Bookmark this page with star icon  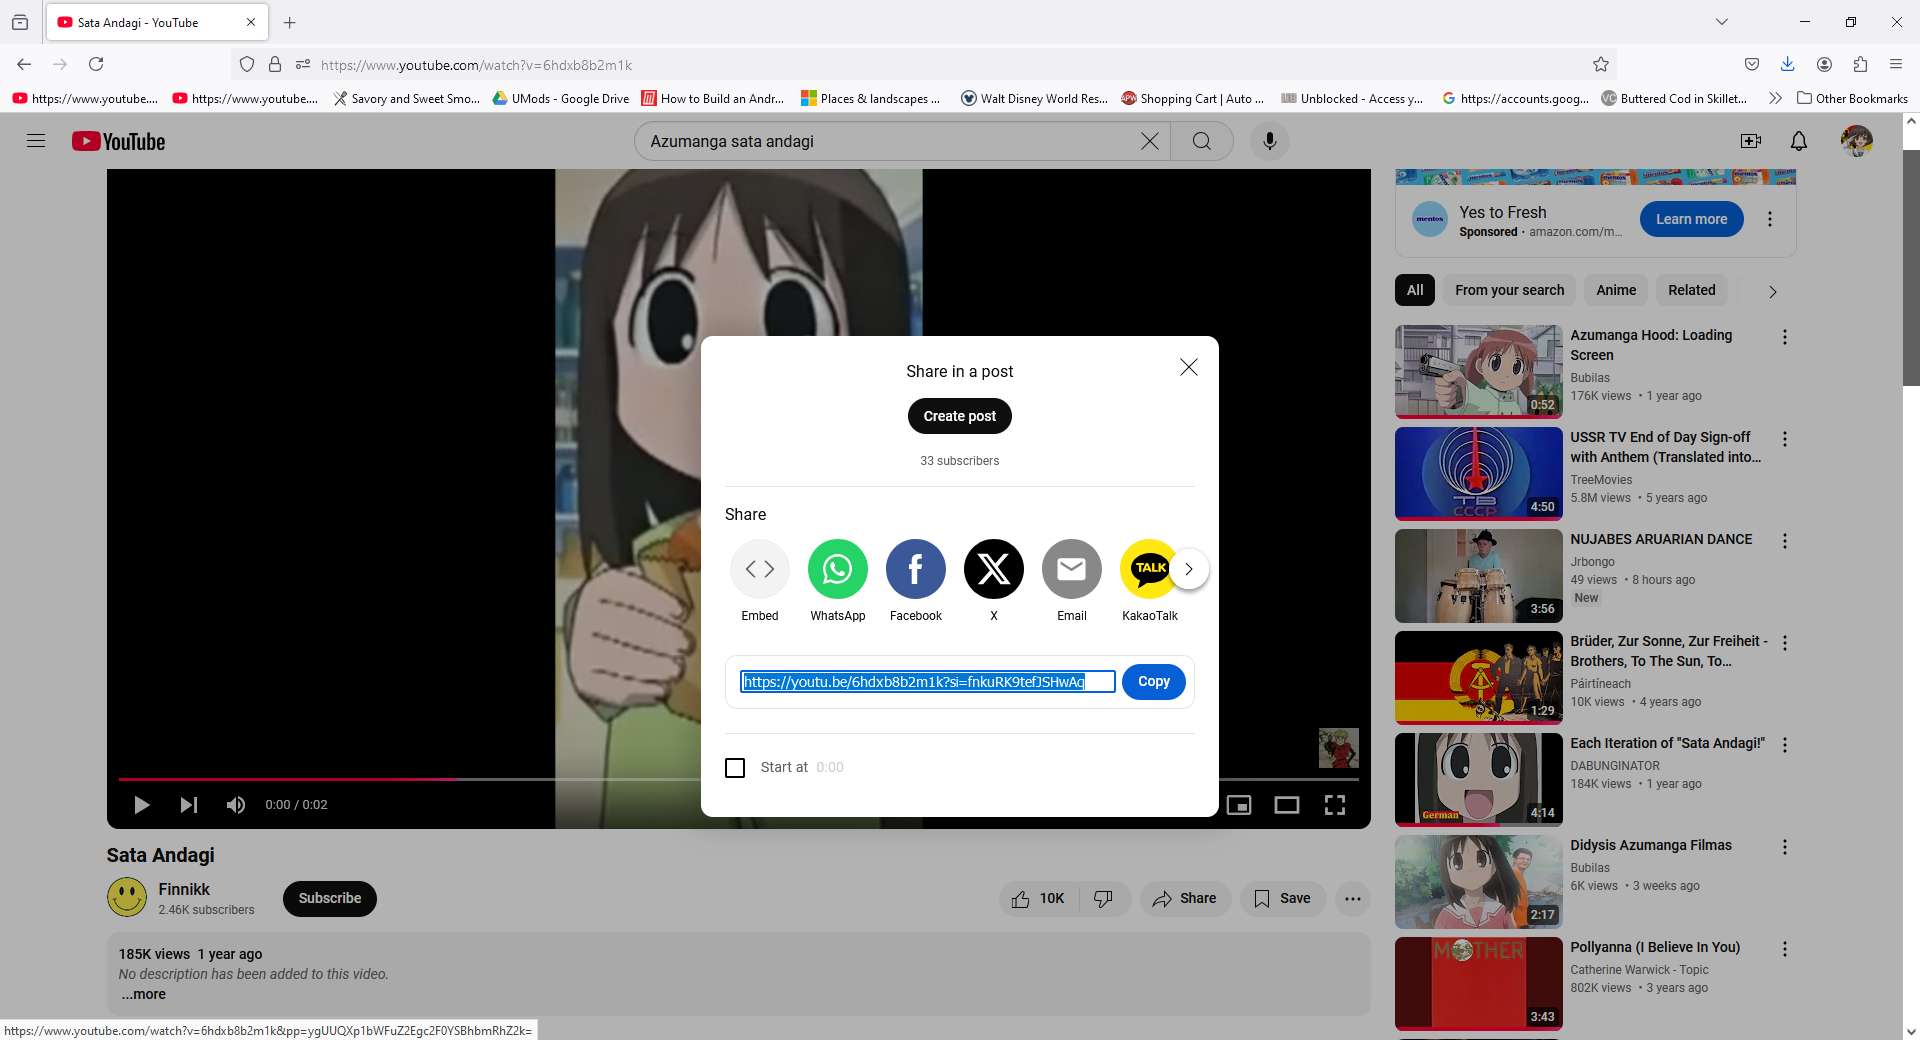pyautogui.click(x=1601, y=64)
